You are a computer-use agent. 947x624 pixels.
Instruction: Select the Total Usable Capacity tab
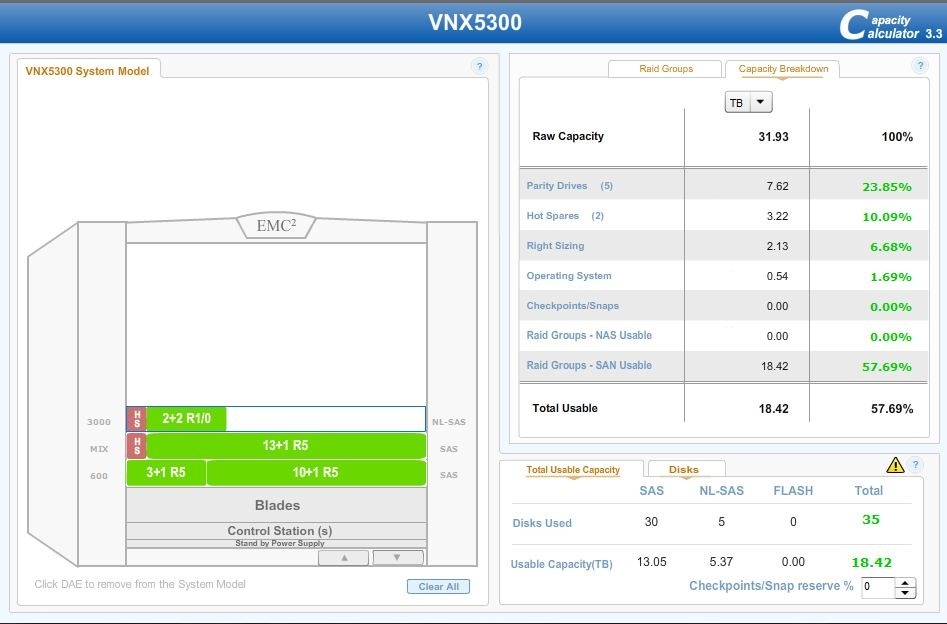pyautogui.click(x=573, y=469)
